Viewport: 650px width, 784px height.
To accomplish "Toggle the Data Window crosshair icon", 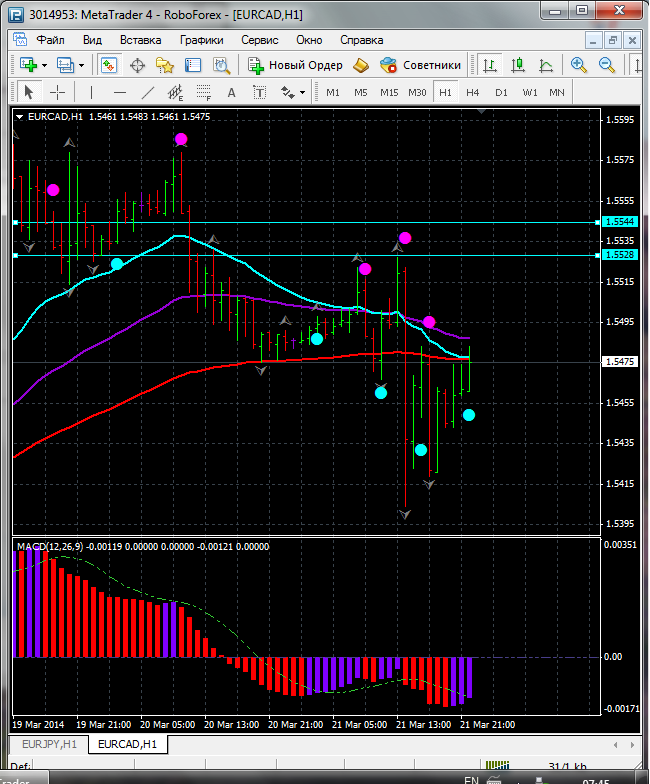I will [x=137, y=66].
